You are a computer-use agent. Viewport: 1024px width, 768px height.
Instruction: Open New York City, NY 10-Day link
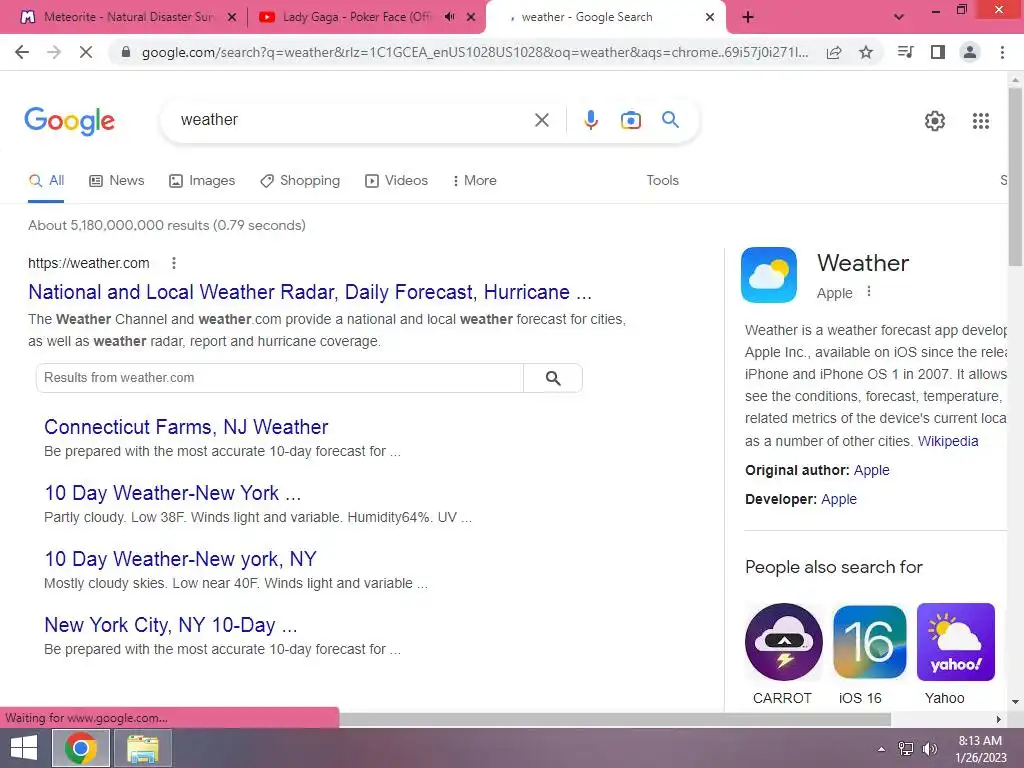pyautogui.click(x=170, y=625)
